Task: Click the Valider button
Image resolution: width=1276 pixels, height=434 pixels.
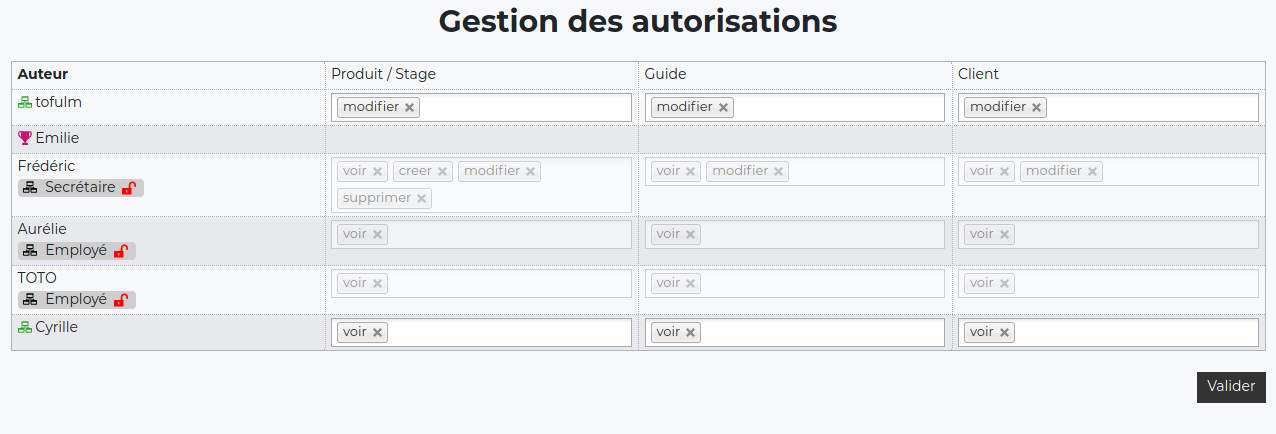Action: tap(1231, 387)
